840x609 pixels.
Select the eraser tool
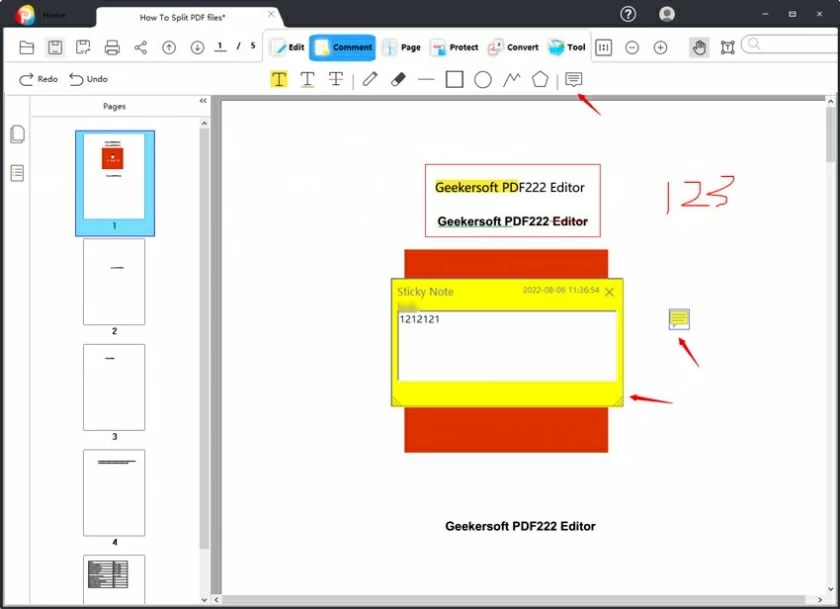397,79
